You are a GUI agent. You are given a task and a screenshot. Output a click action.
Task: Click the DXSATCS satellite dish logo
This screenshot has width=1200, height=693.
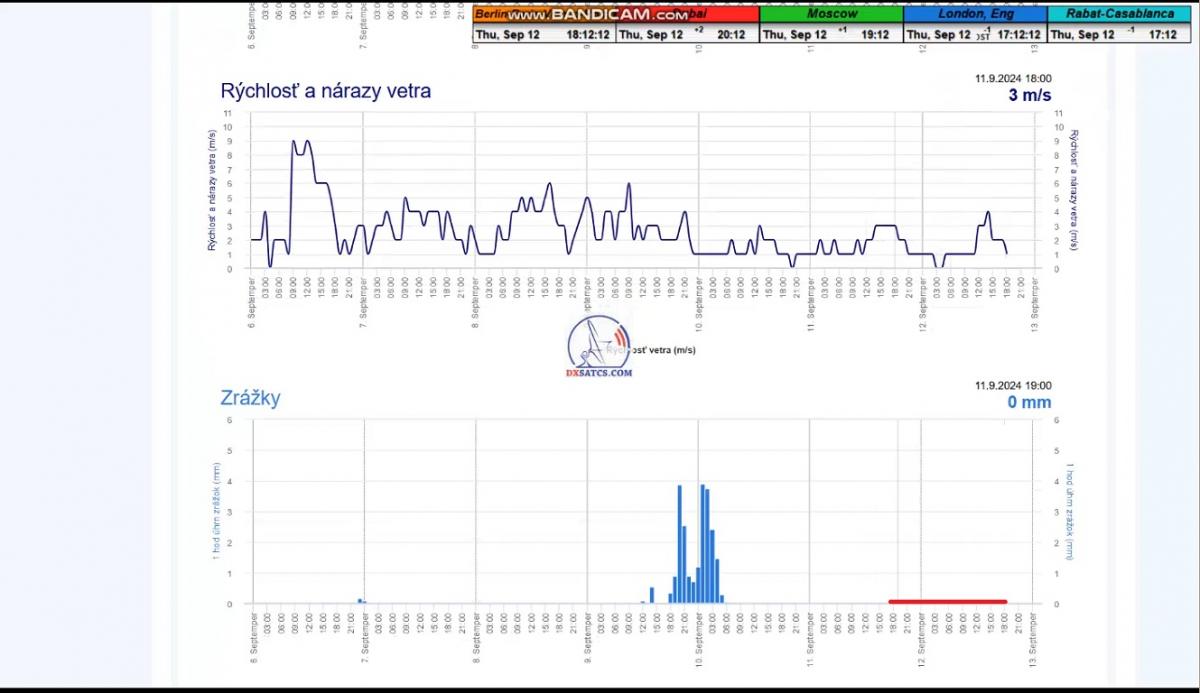[x=598, y=341]
